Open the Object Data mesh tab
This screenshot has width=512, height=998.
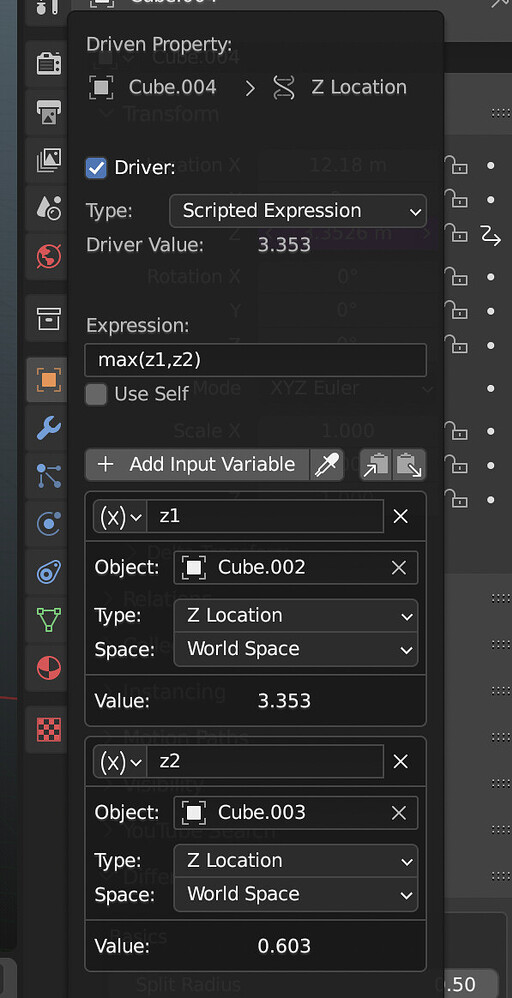click(48, 619)
